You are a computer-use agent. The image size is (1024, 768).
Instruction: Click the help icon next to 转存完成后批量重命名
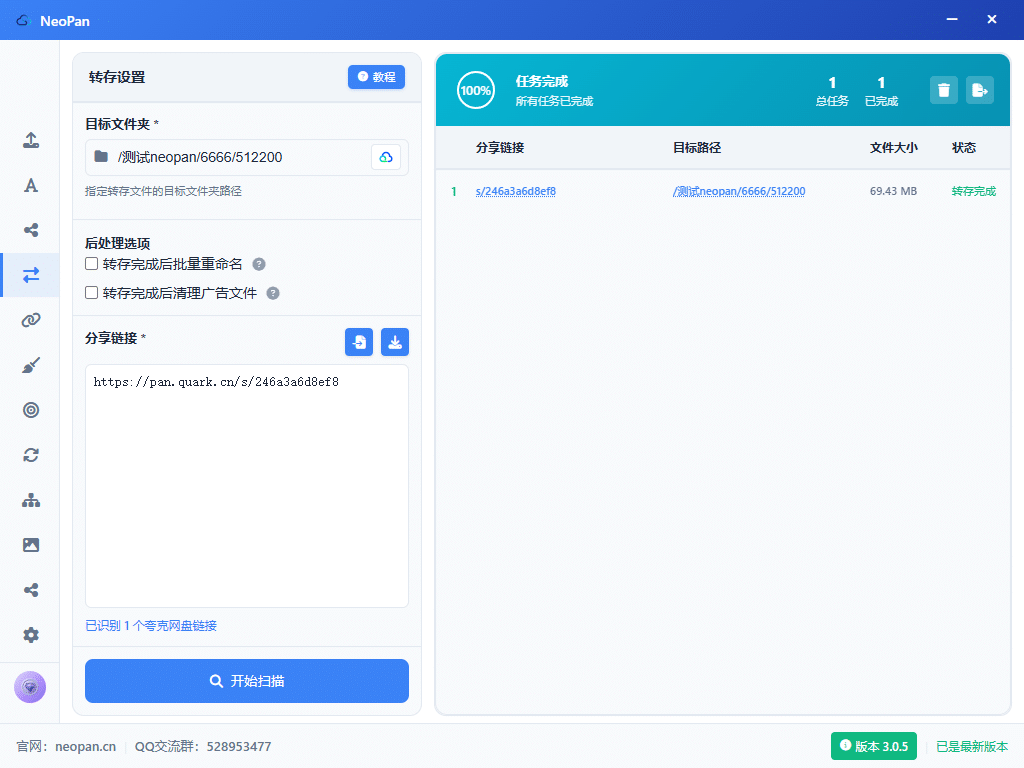pyautogui.click(x=259, y=264)
